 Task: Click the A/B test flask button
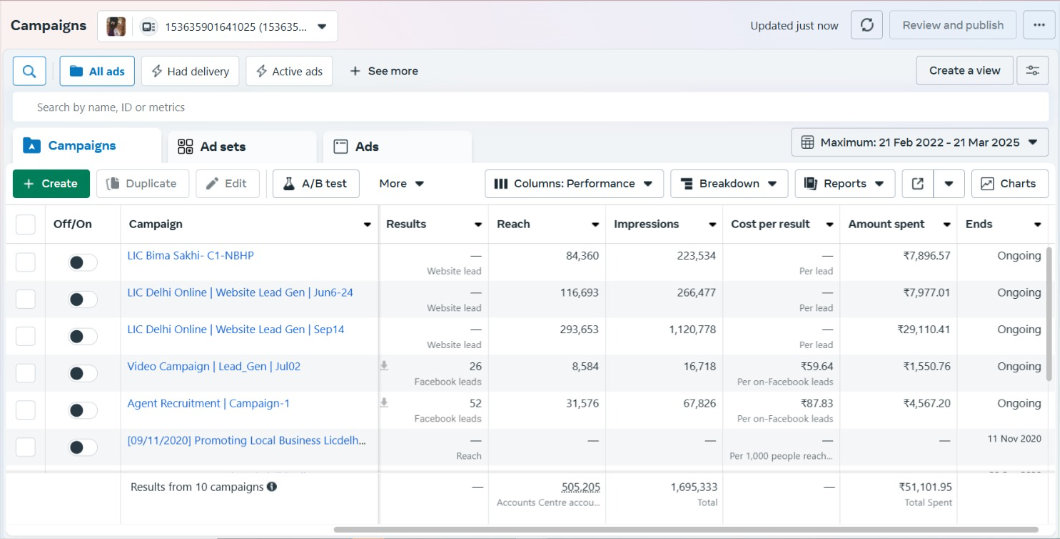tap(315, 183)
